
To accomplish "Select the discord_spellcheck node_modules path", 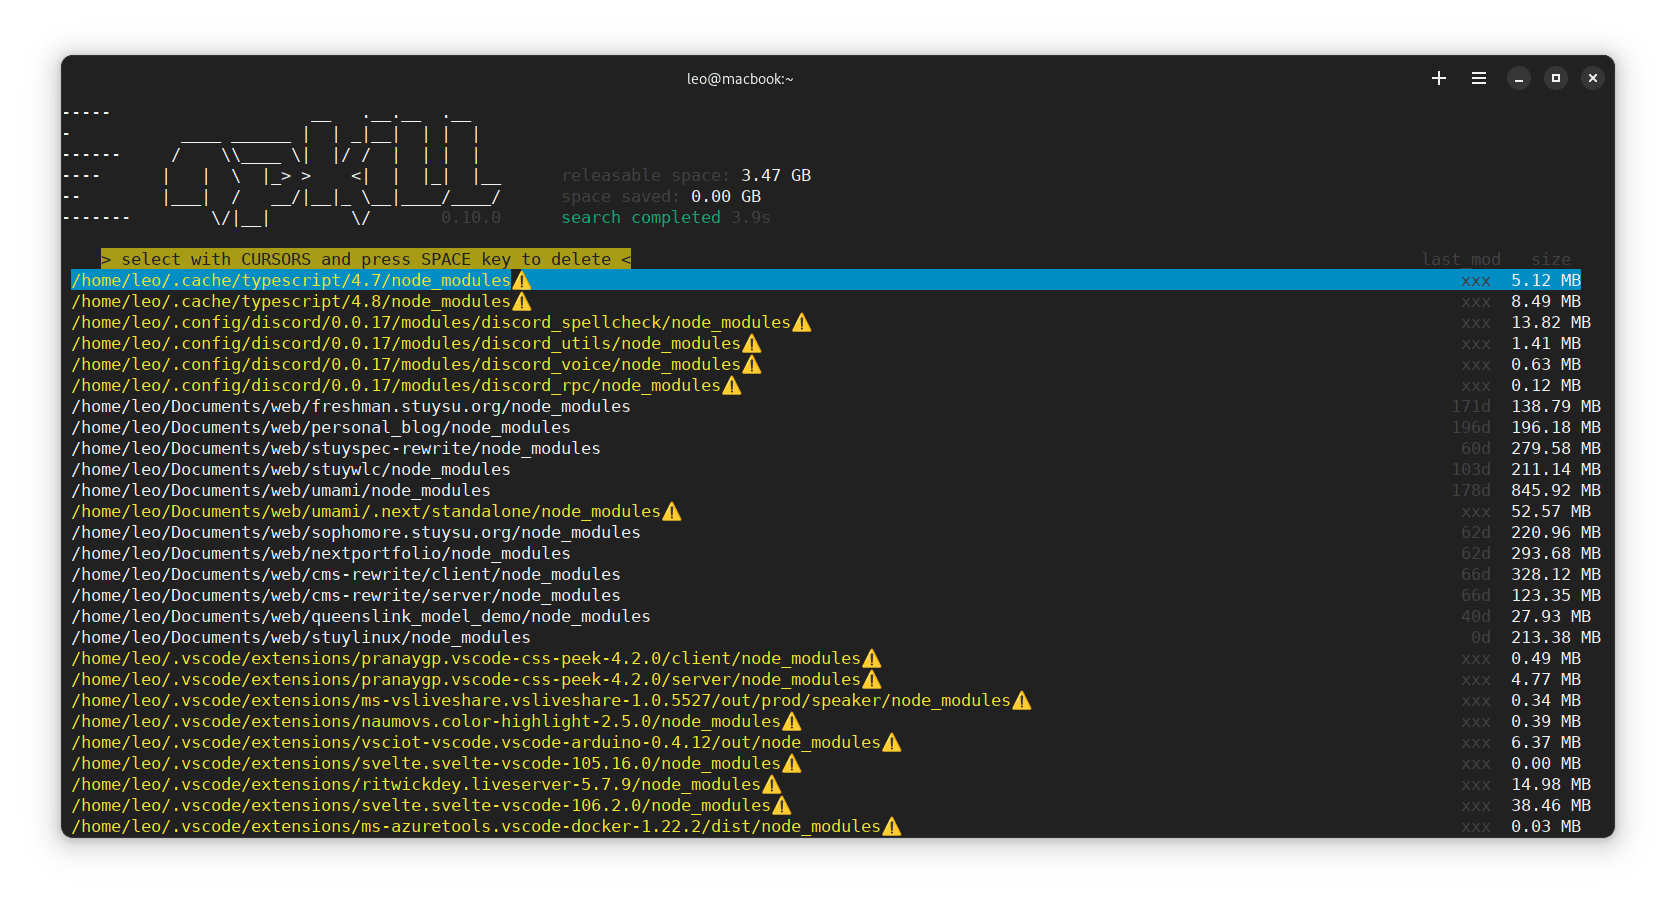I will point(431,323).
